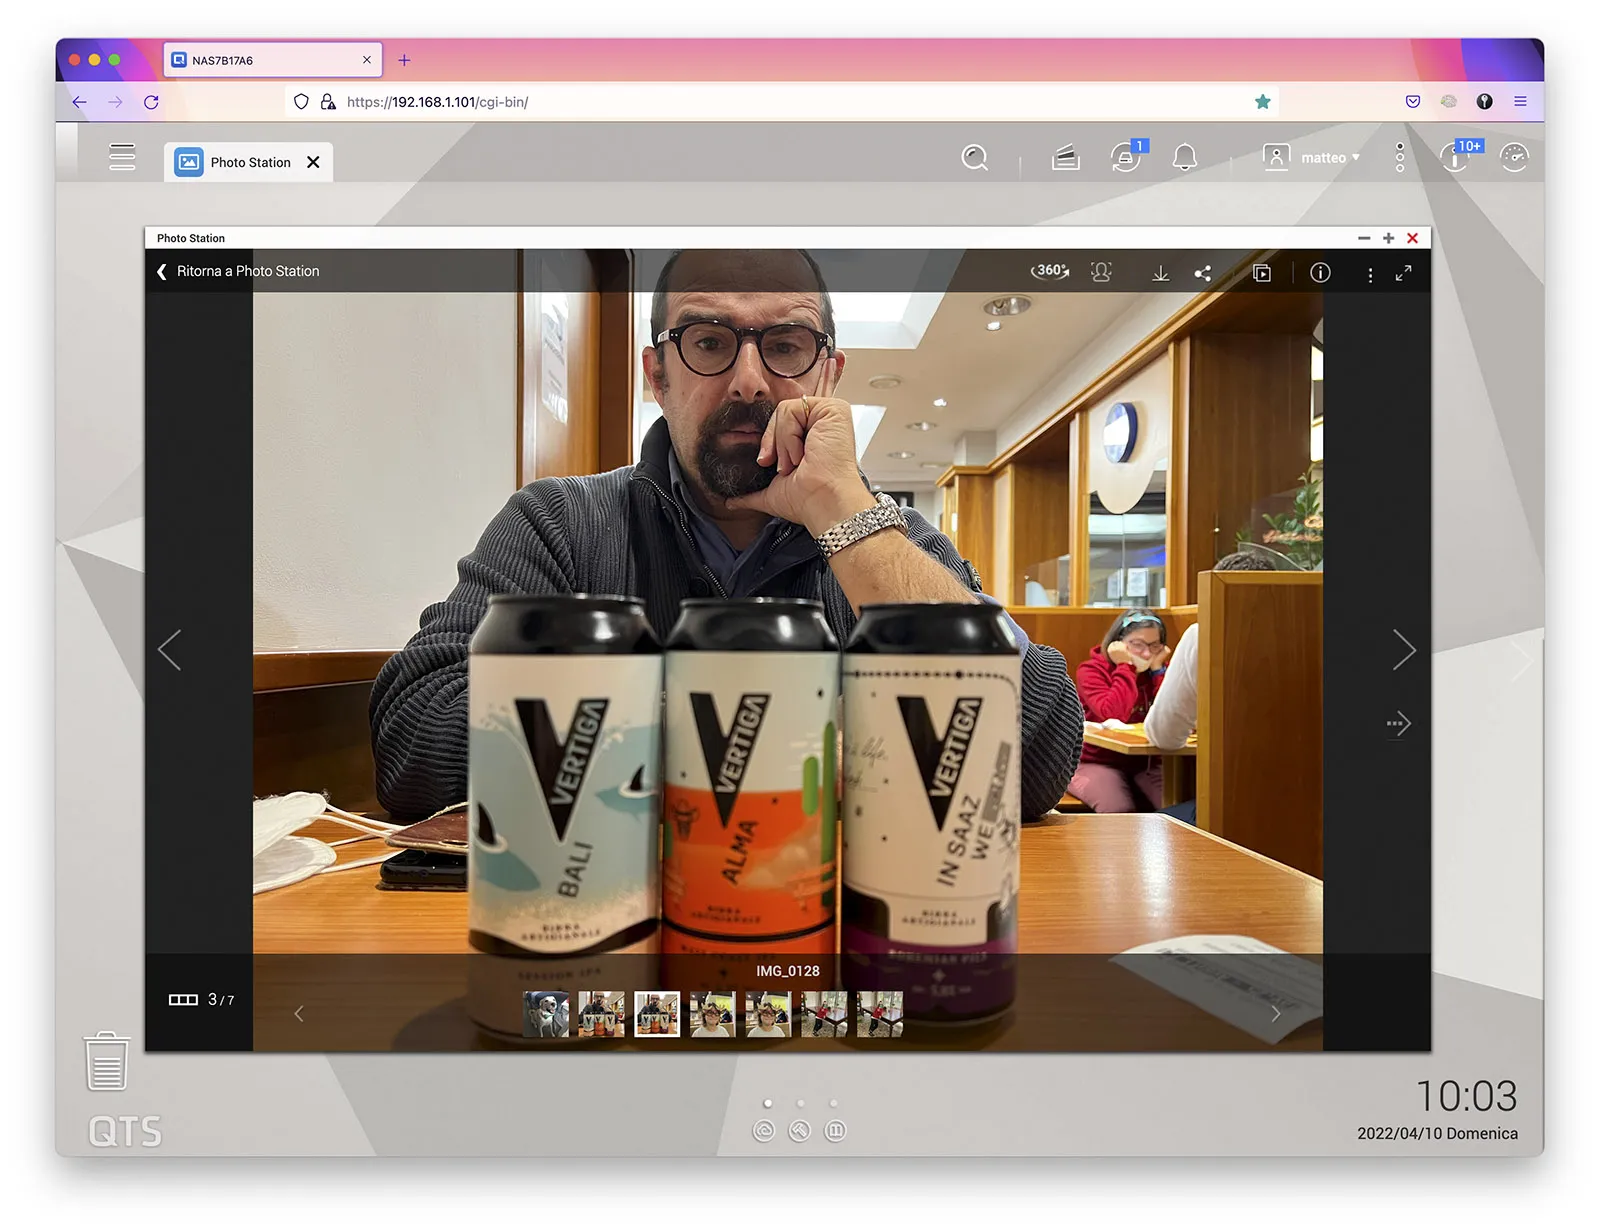Click the red macOS close button

pos(74,60)
